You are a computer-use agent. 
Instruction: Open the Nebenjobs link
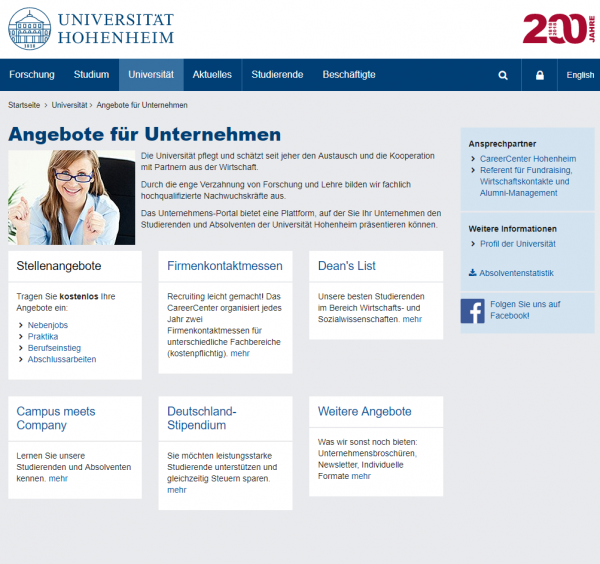point(48,325)
